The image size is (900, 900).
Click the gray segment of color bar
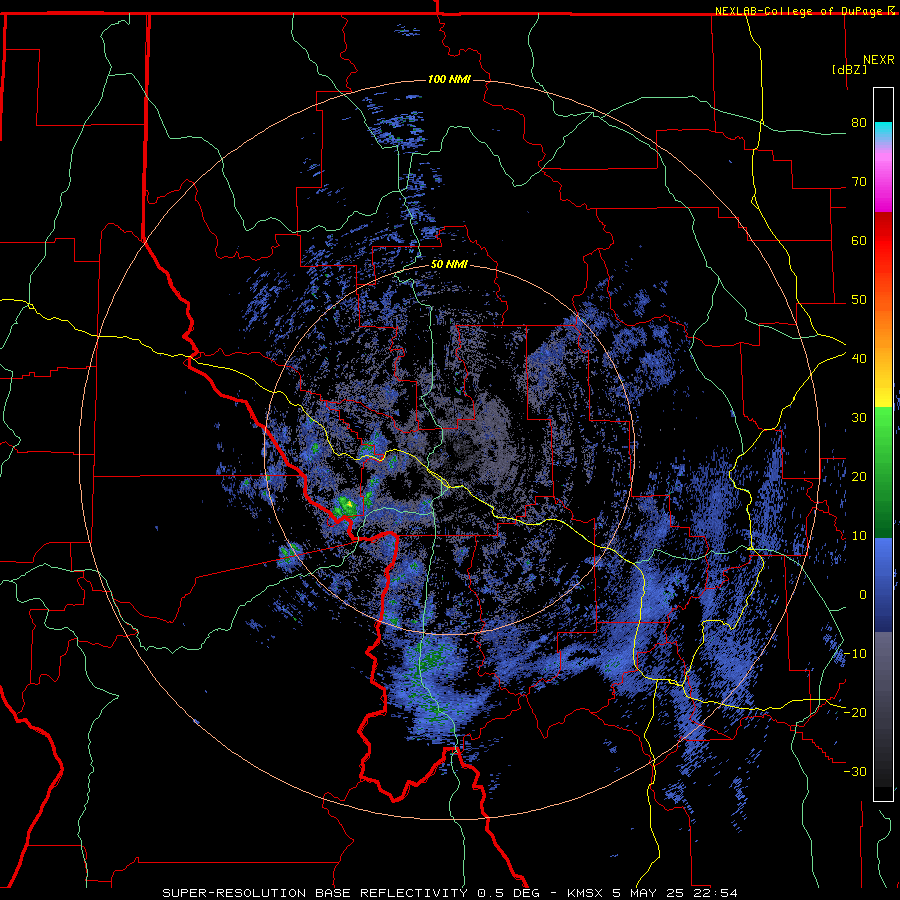pyautogui.click(x=883, y=709)
